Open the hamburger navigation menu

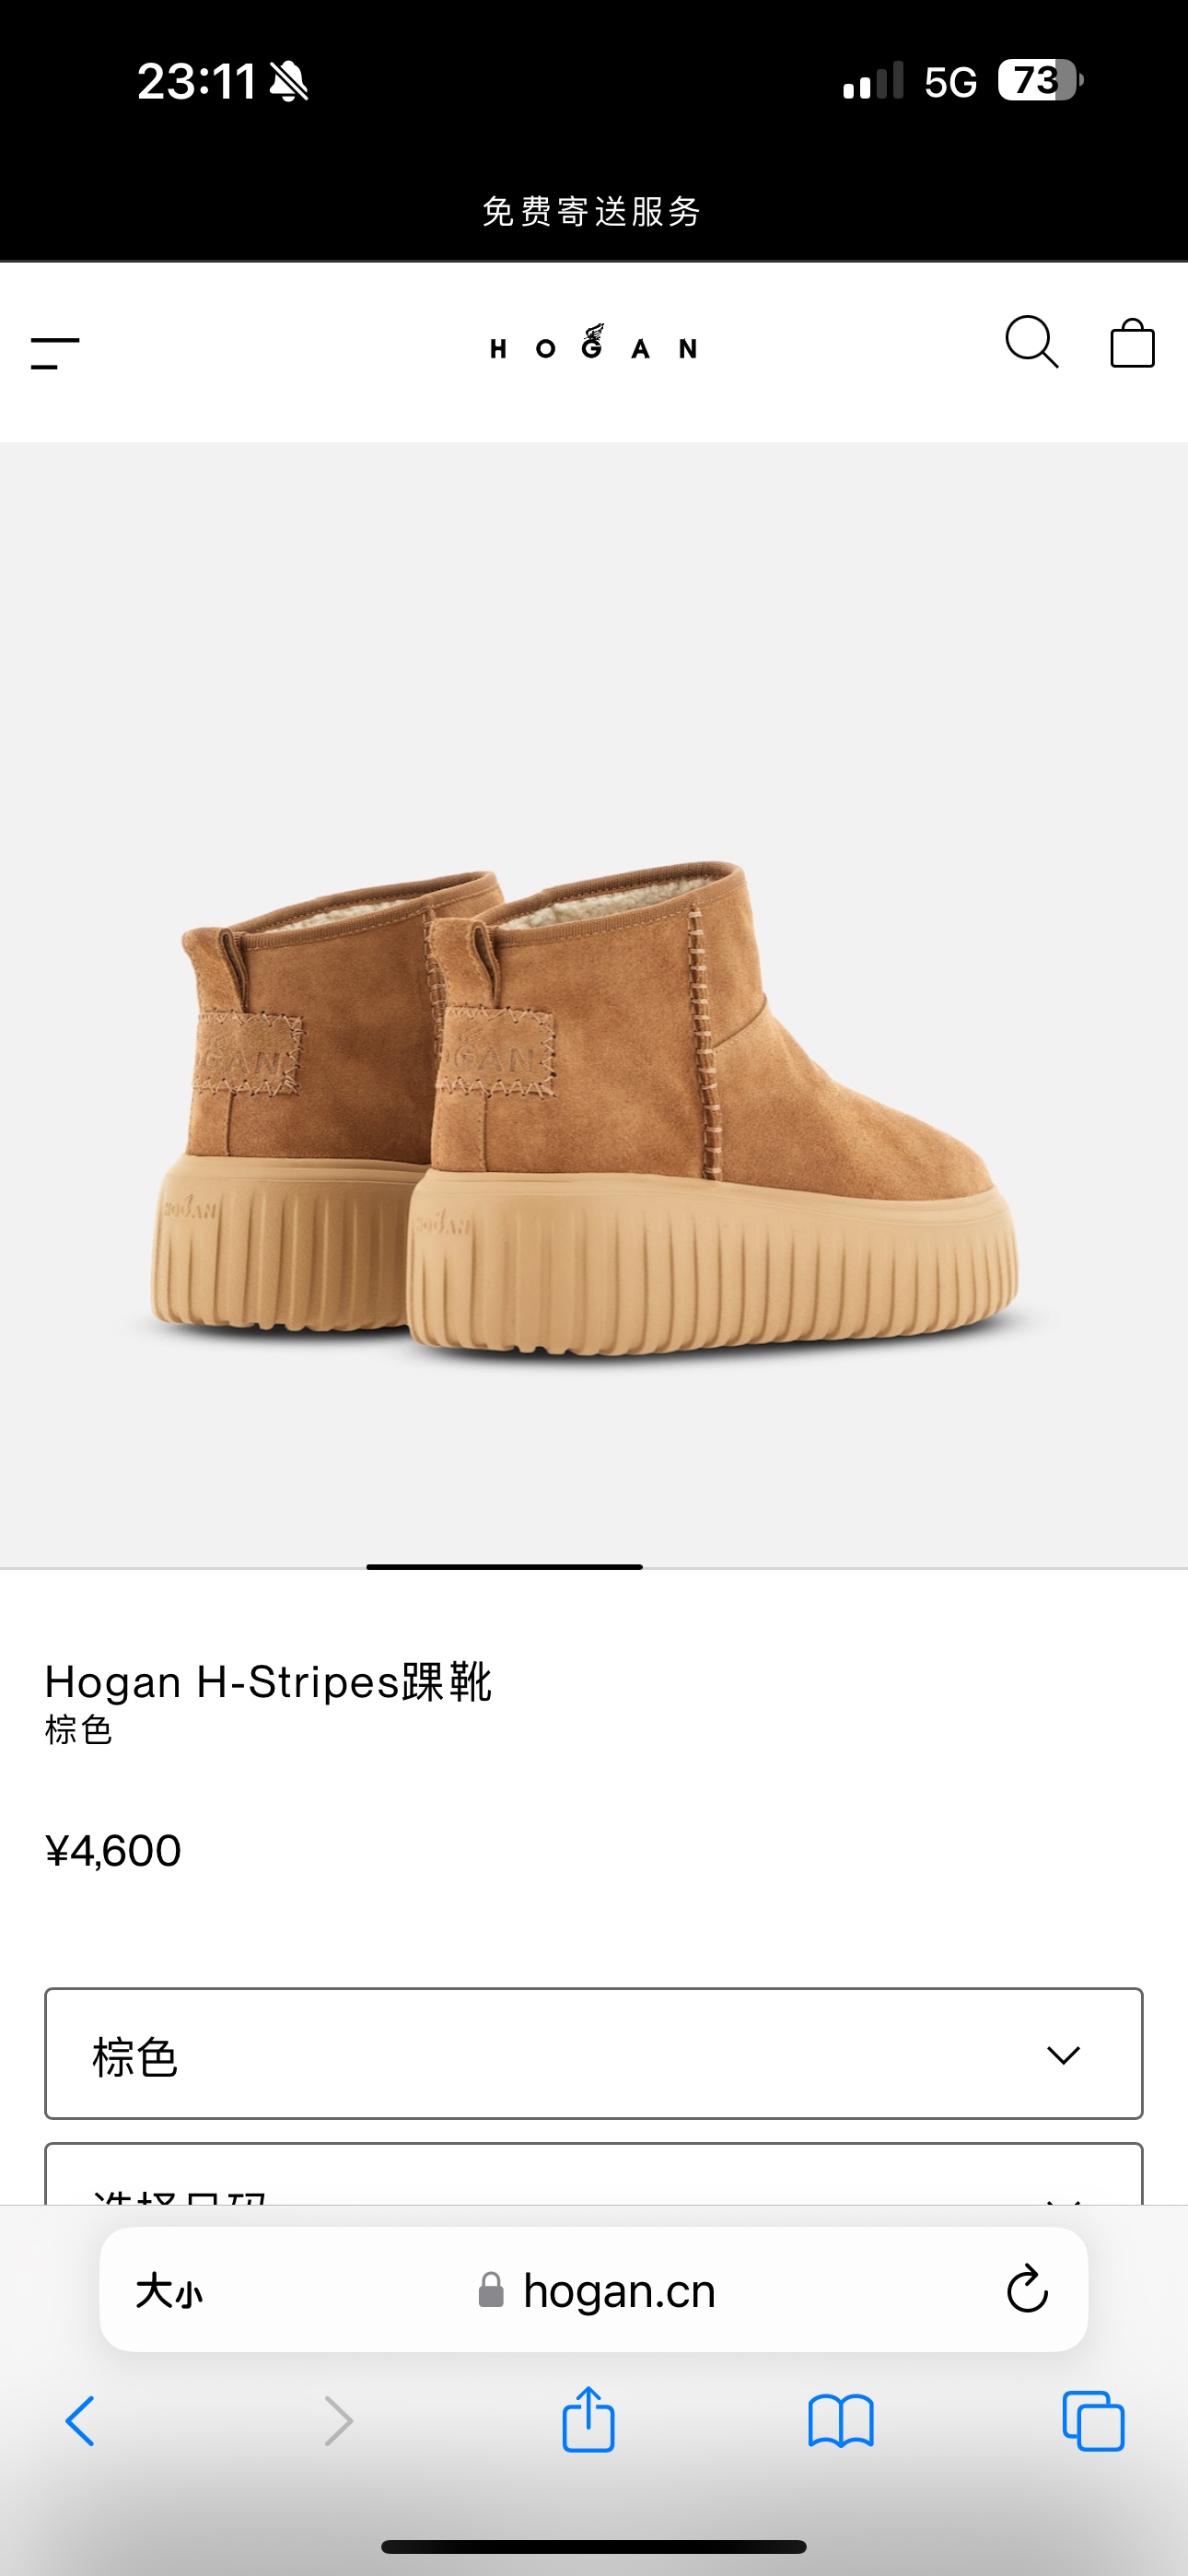(55, 353)
